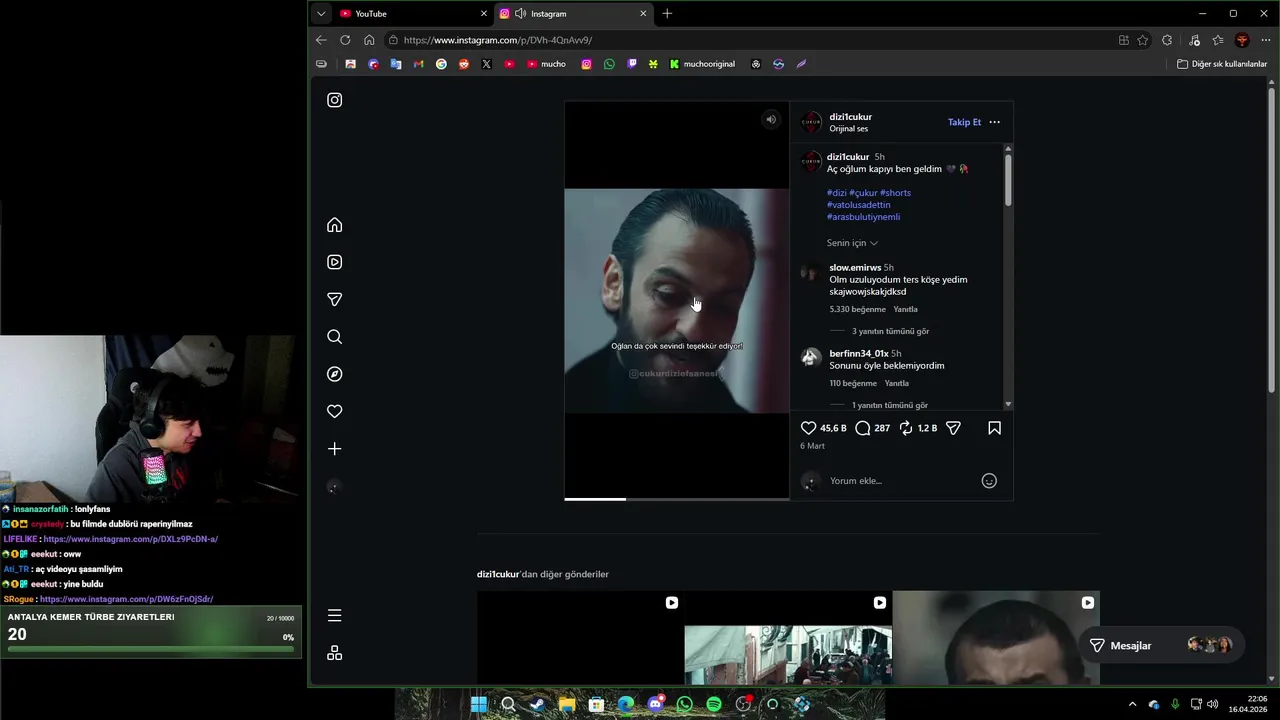
Task: Repost using the 1,2 B repost icon
Action: [x=906, y=428]
